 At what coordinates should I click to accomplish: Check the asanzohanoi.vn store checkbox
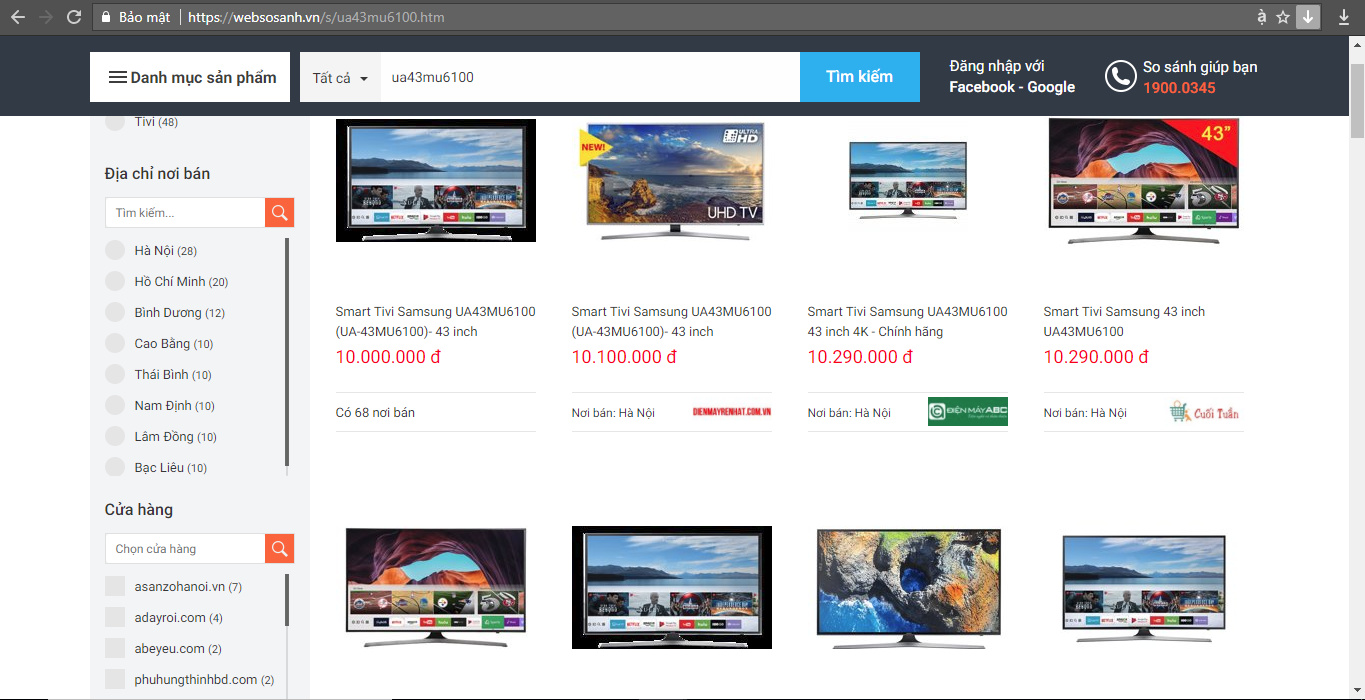tap(116, 586)
